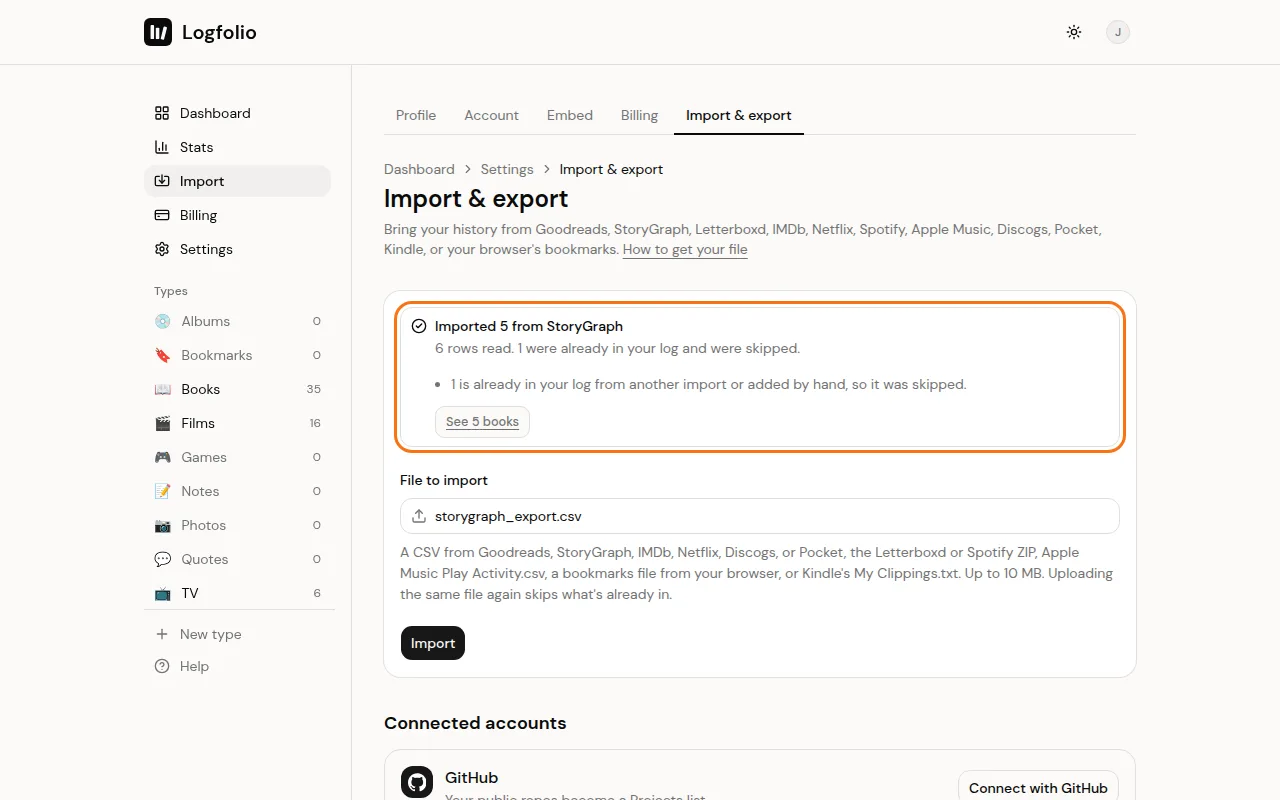Click the Types section label
Screen dimensions: 1280x800
point(171,291)
